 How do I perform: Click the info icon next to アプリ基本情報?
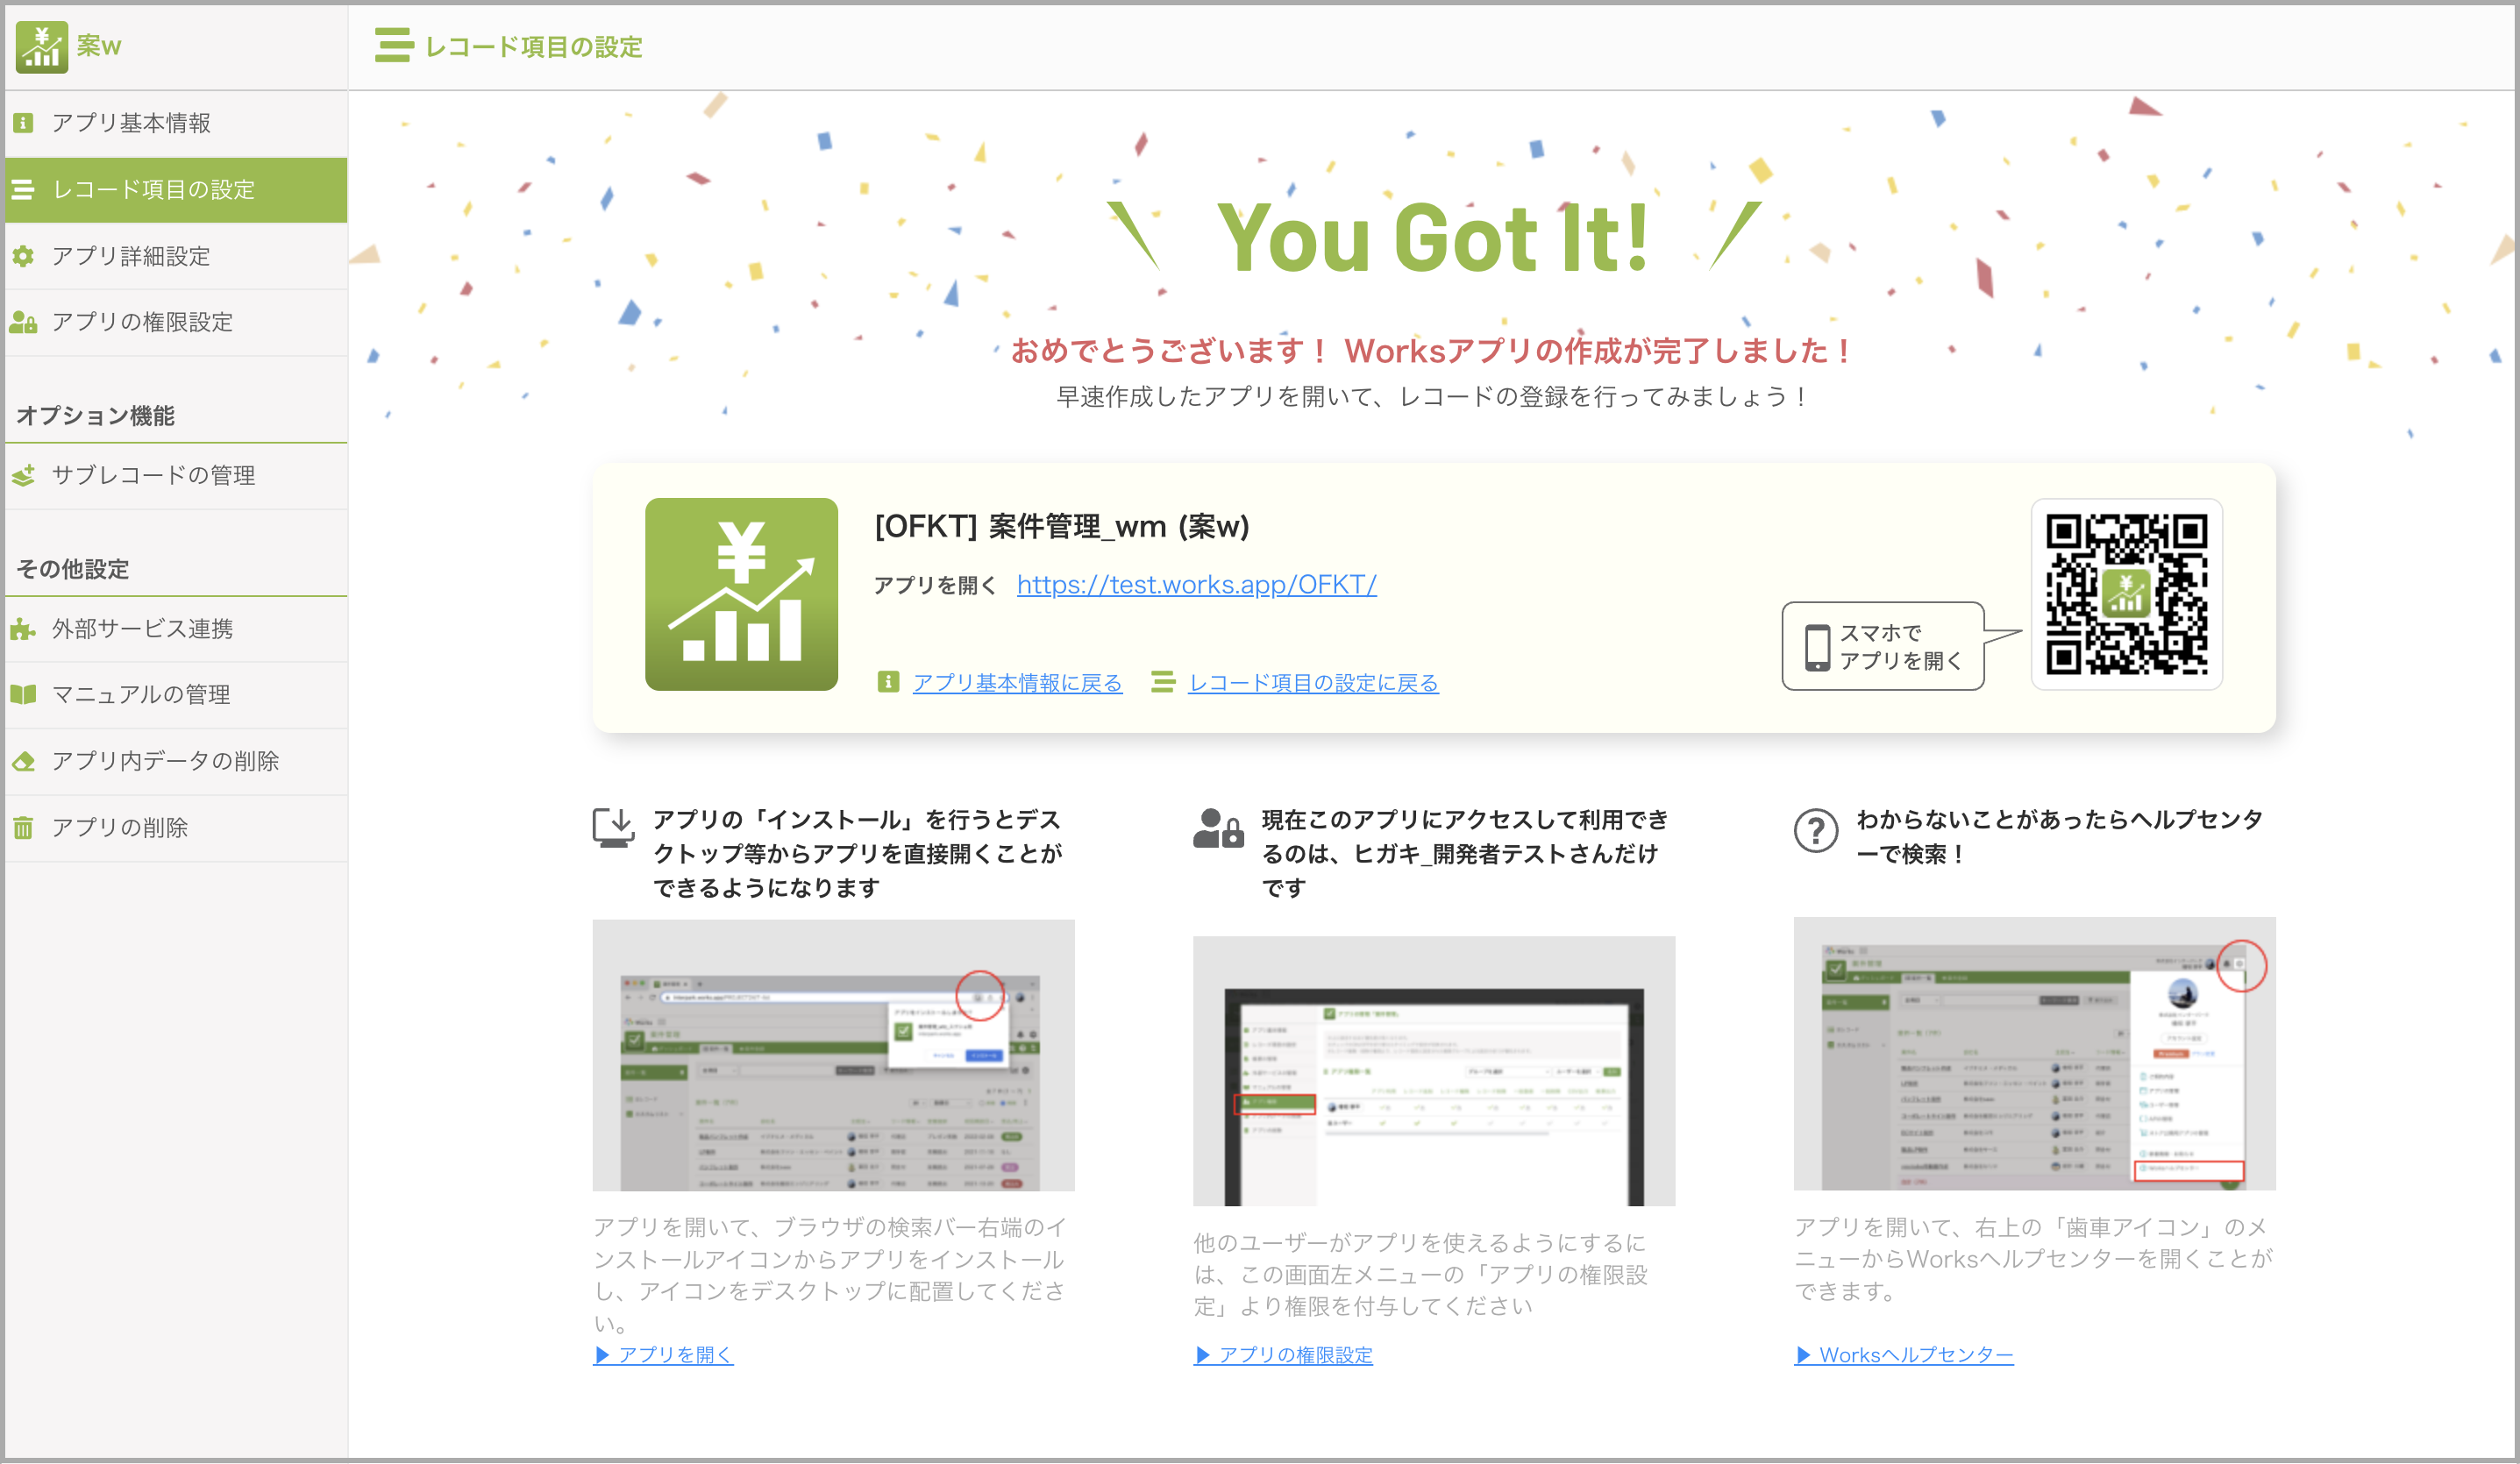23,123
